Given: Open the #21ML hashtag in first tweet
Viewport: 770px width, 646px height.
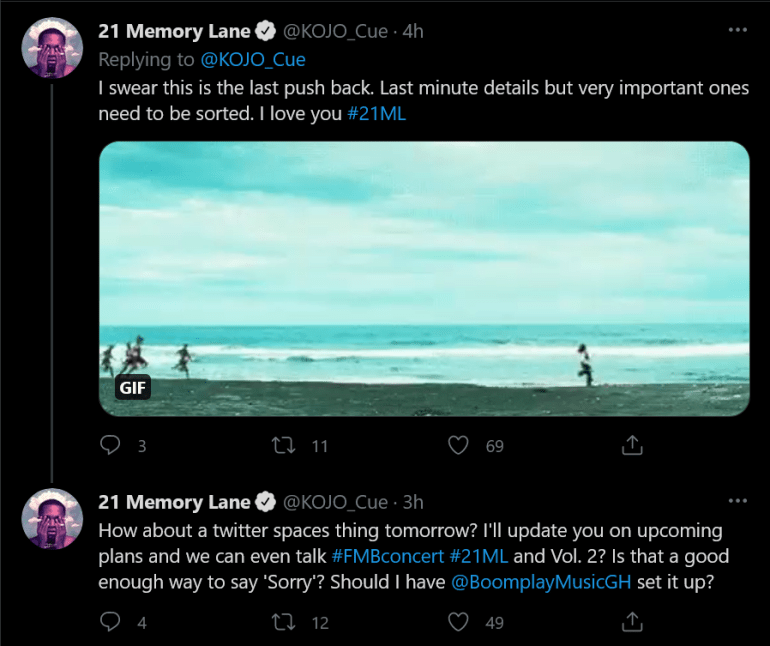Looking at the screenshot, I should (x=377, y=114).
